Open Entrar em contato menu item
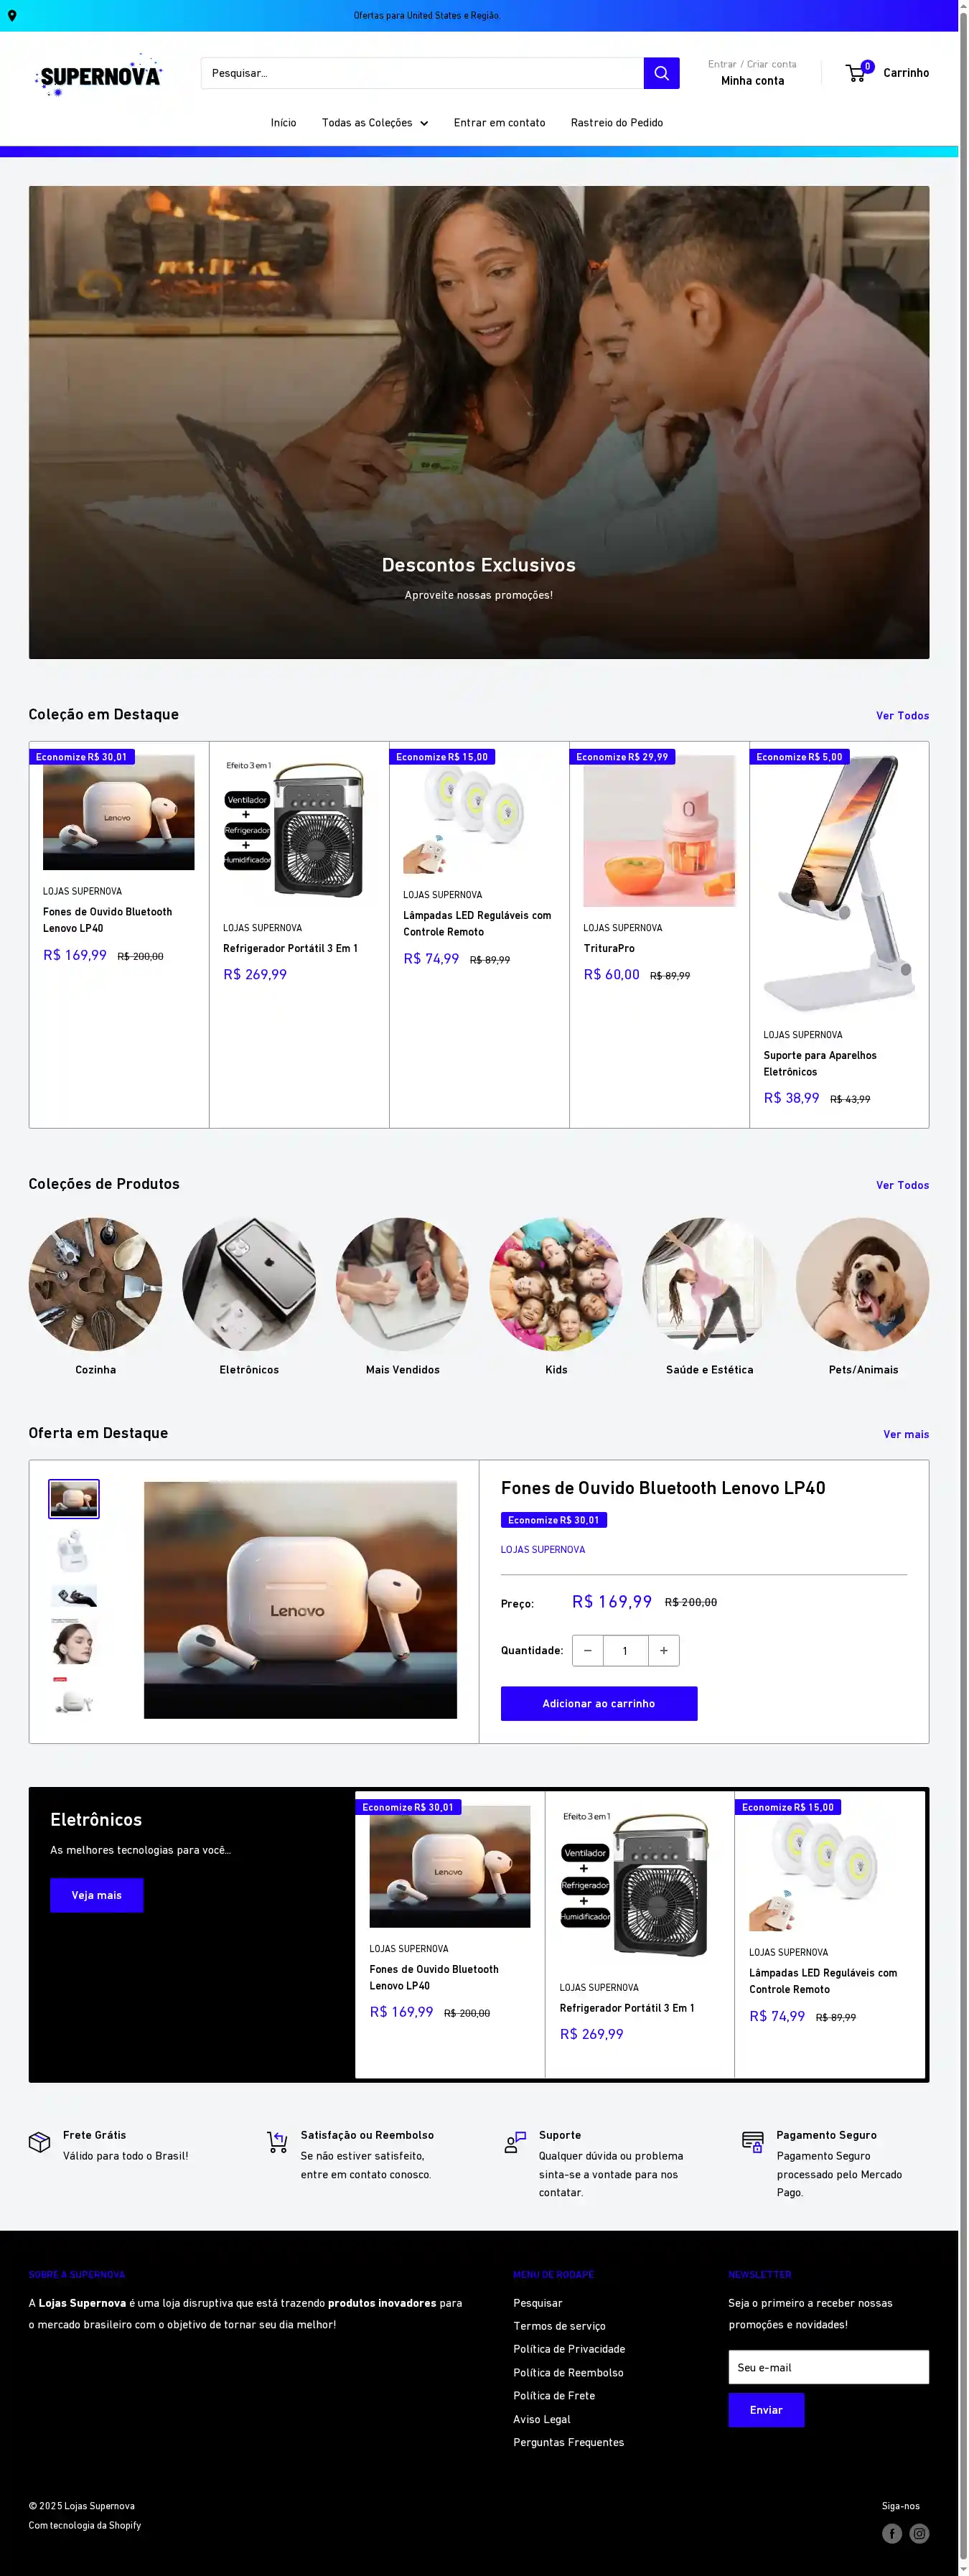 click(x=499, y=123)
